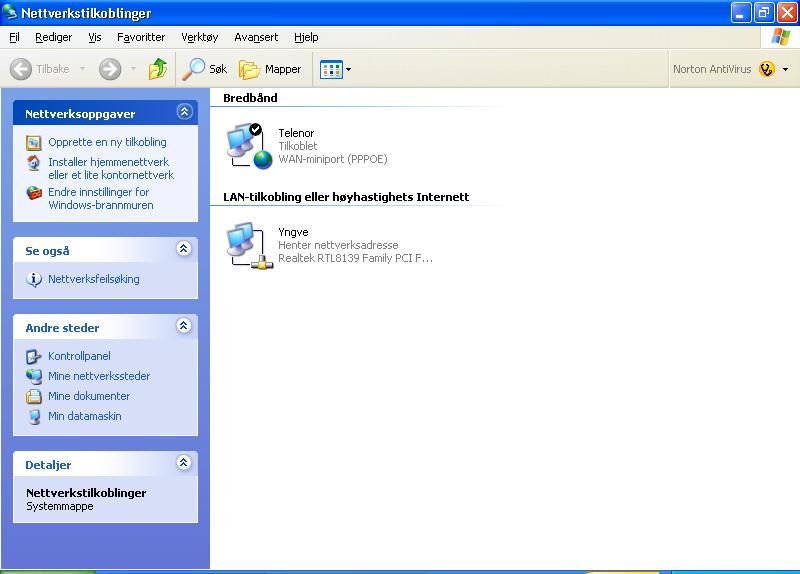Click the Tilbake back arrow icon
800x574 pixels.
click(21, 69)
